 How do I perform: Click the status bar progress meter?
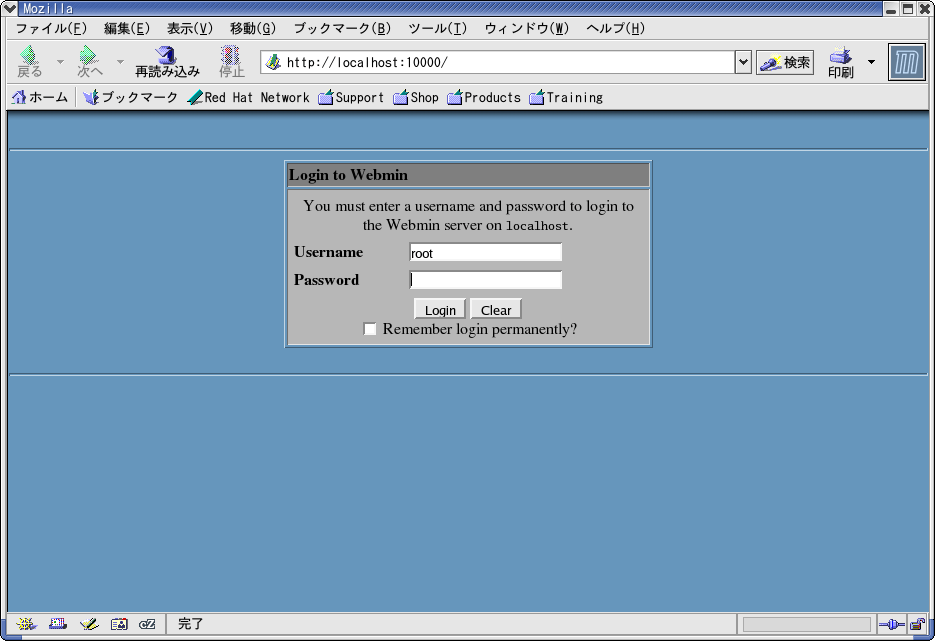[x=806, y=624]
